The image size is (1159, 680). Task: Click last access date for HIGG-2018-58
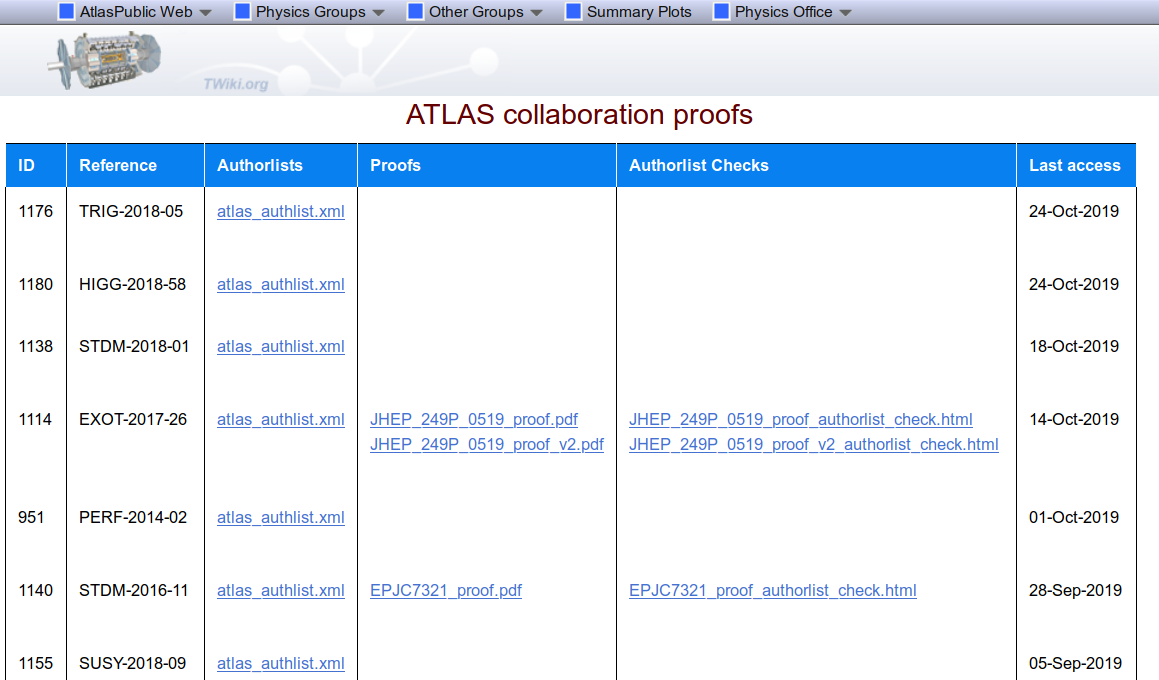[1074, 285]
